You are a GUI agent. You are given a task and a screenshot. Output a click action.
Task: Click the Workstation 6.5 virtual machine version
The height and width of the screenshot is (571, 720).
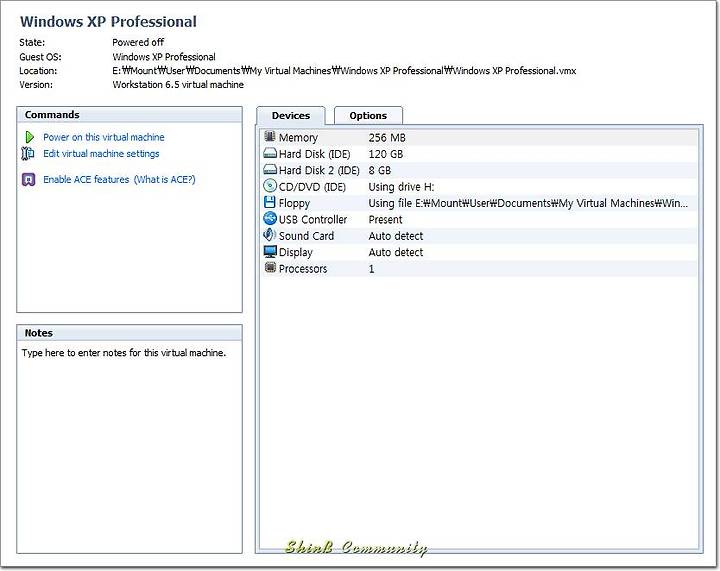178,84
